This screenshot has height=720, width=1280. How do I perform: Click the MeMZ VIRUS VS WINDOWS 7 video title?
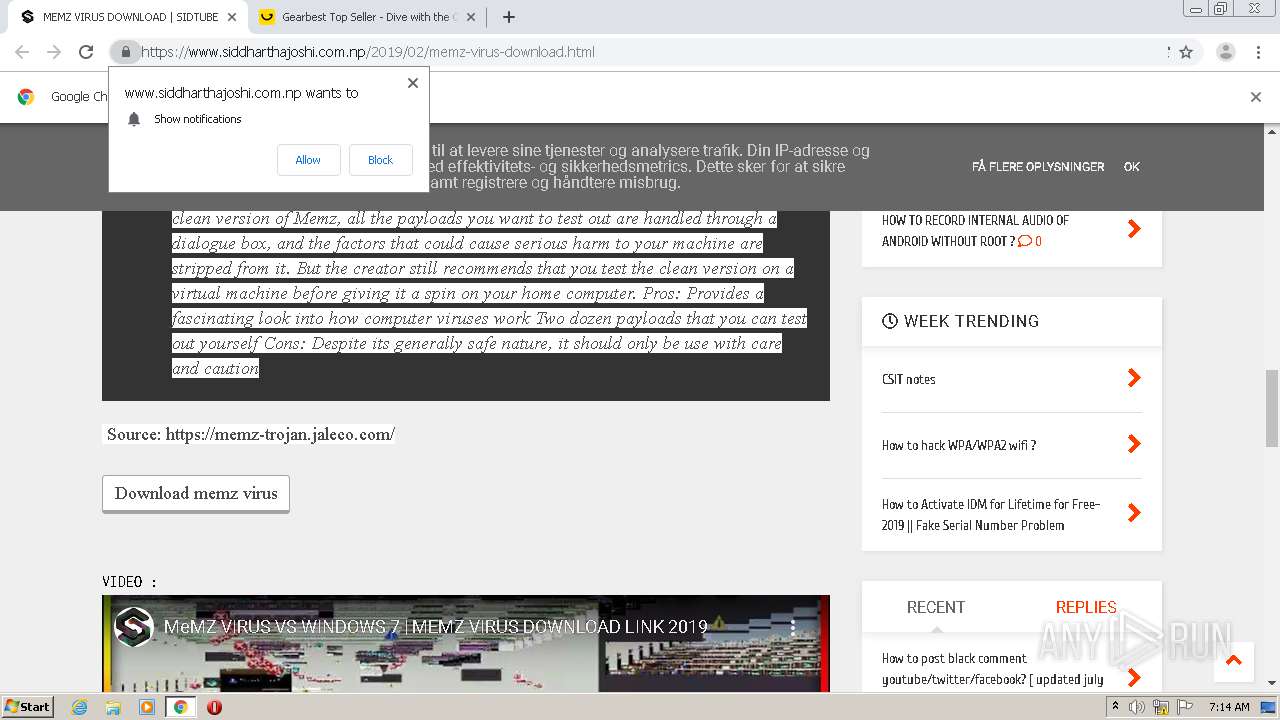(435, 627)
